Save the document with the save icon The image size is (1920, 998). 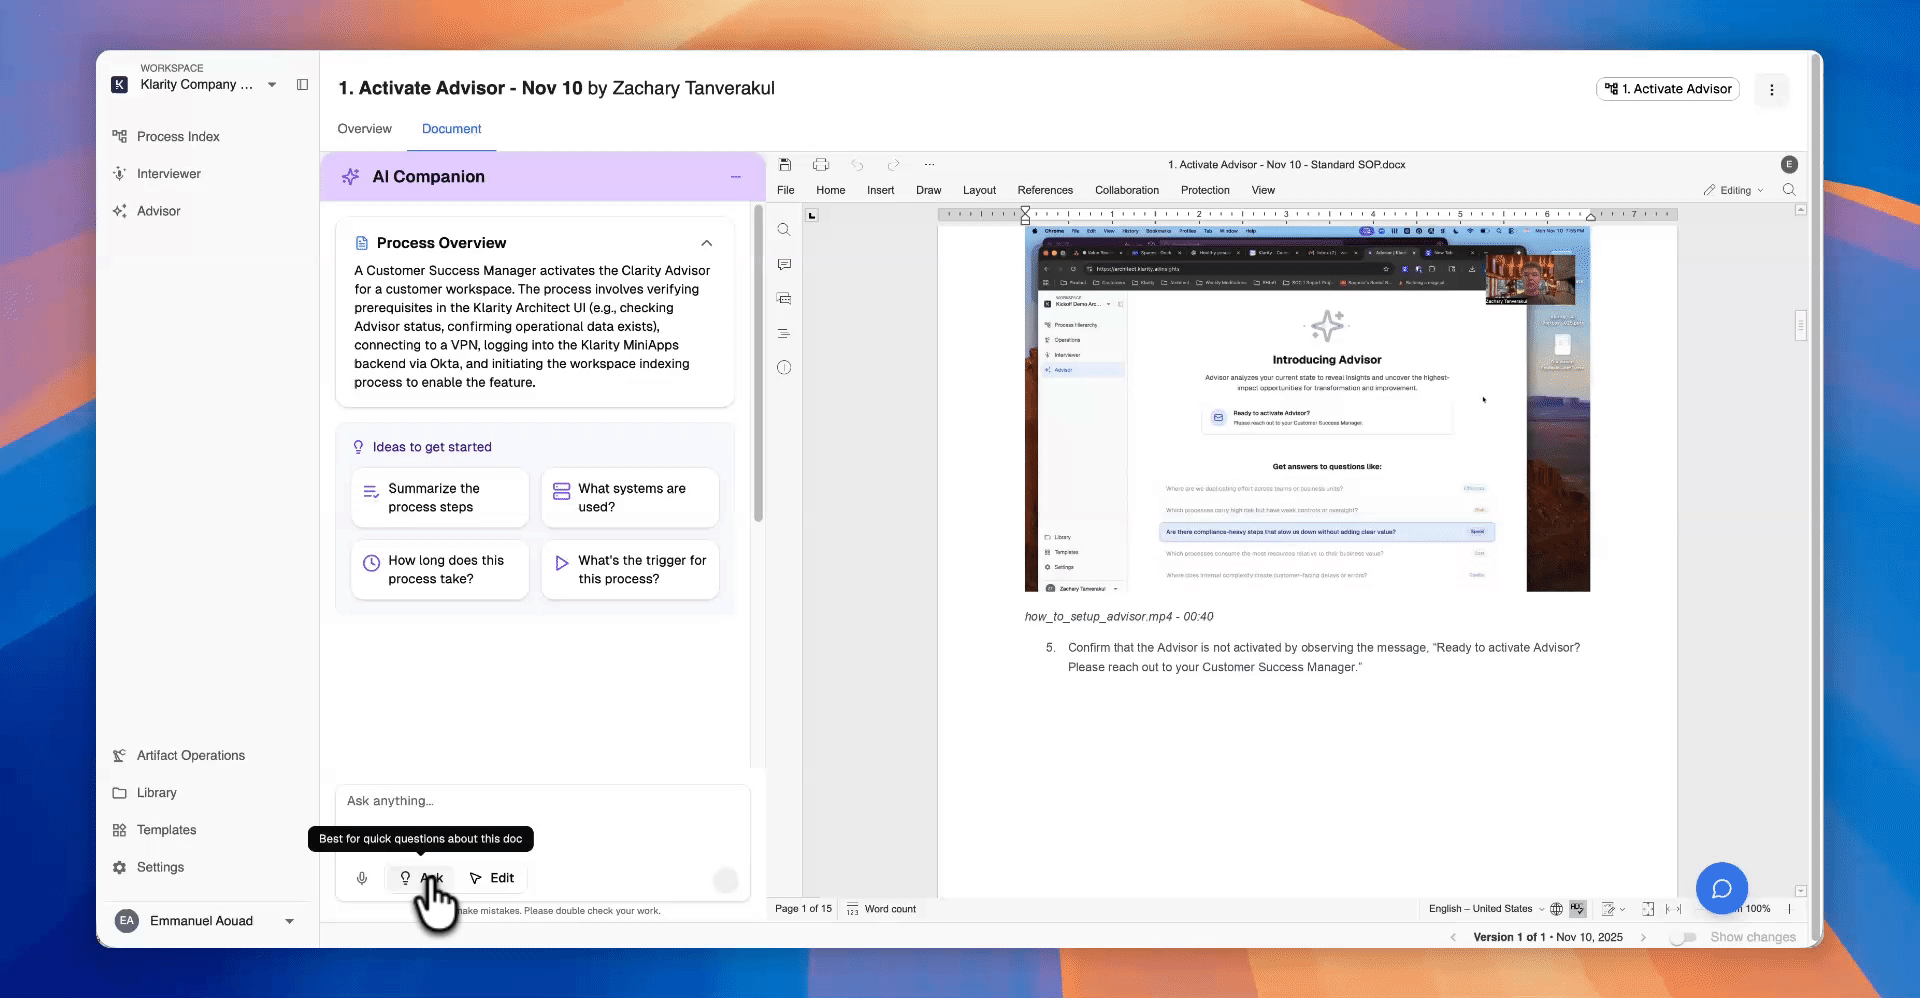click(x=785, y=165)
